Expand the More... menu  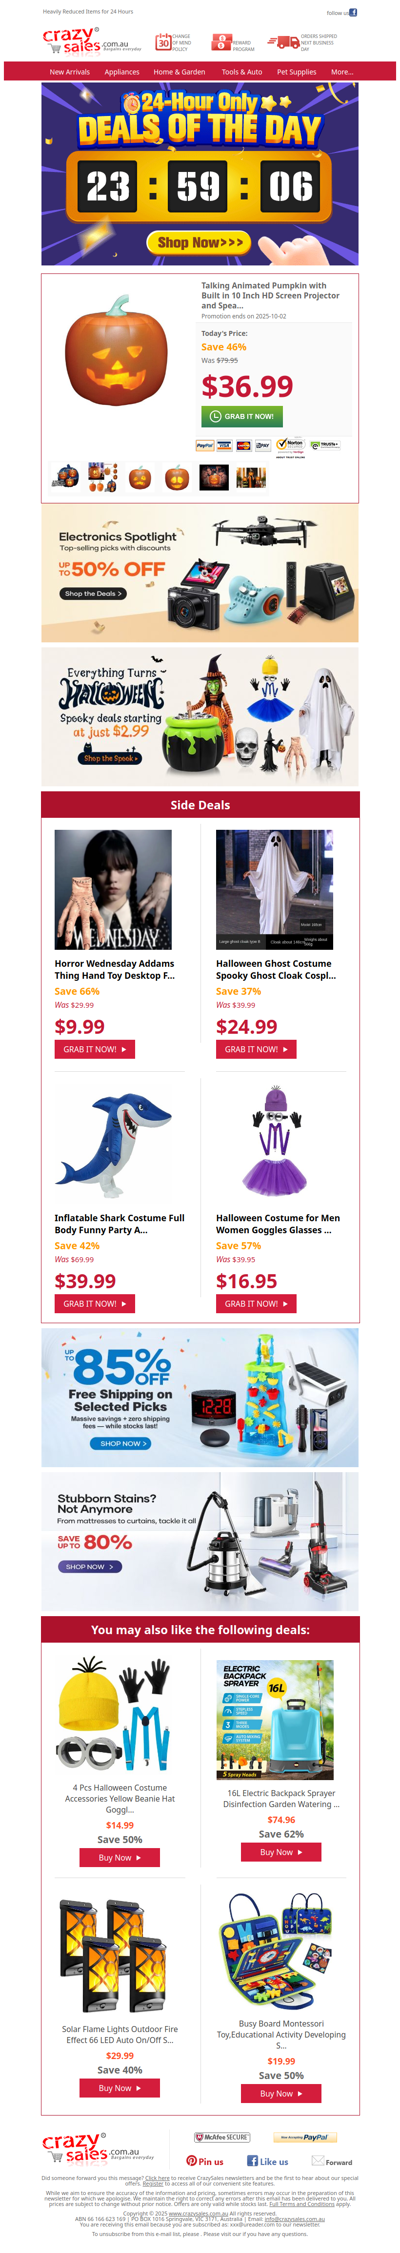click(x=342, y=72)
